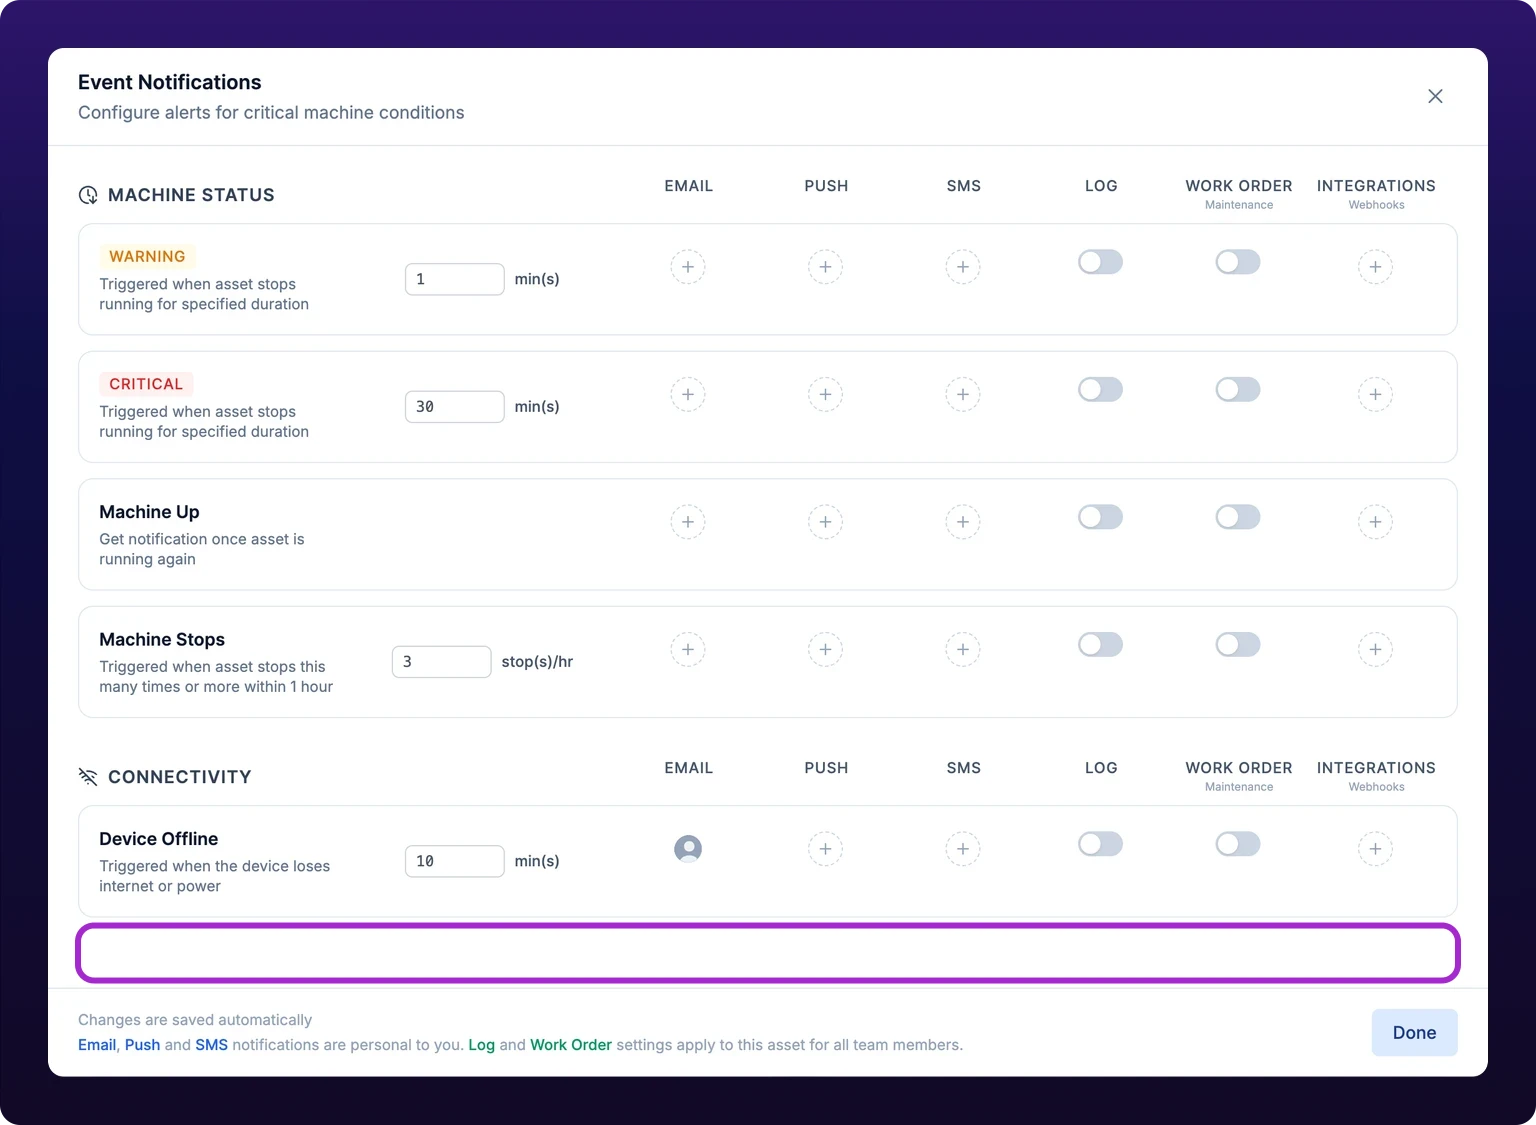Add email recipient for Machine Up
The height and width of the screenshot is (1125, 1536).
(x=688, y=522)
